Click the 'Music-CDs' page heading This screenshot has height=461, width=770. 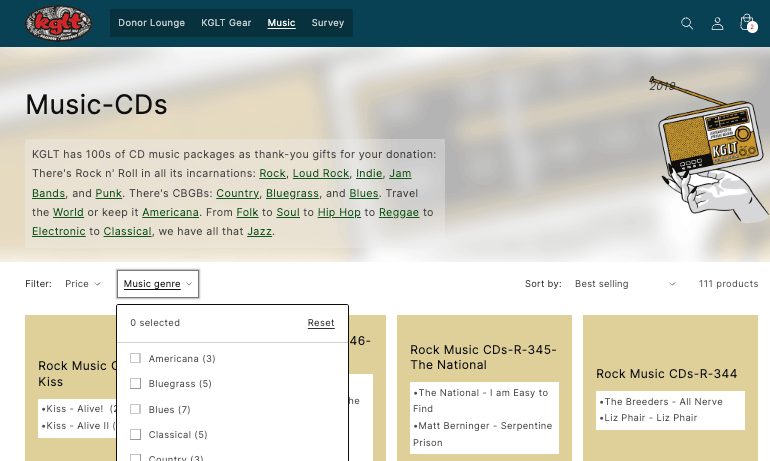(x=96, y=105)
